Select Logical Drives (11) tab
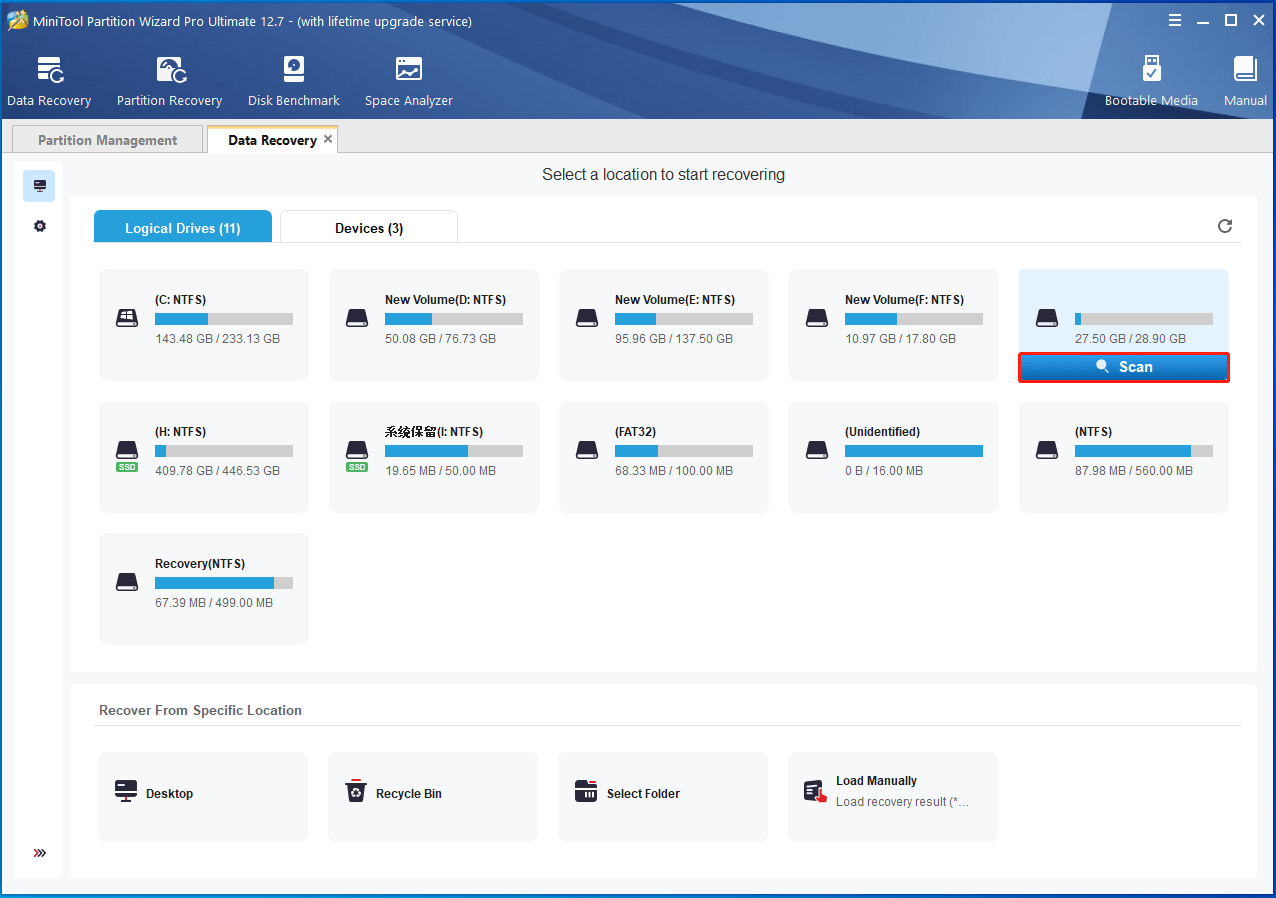This screenshot has height=898, width=1276. pos(182,227)
